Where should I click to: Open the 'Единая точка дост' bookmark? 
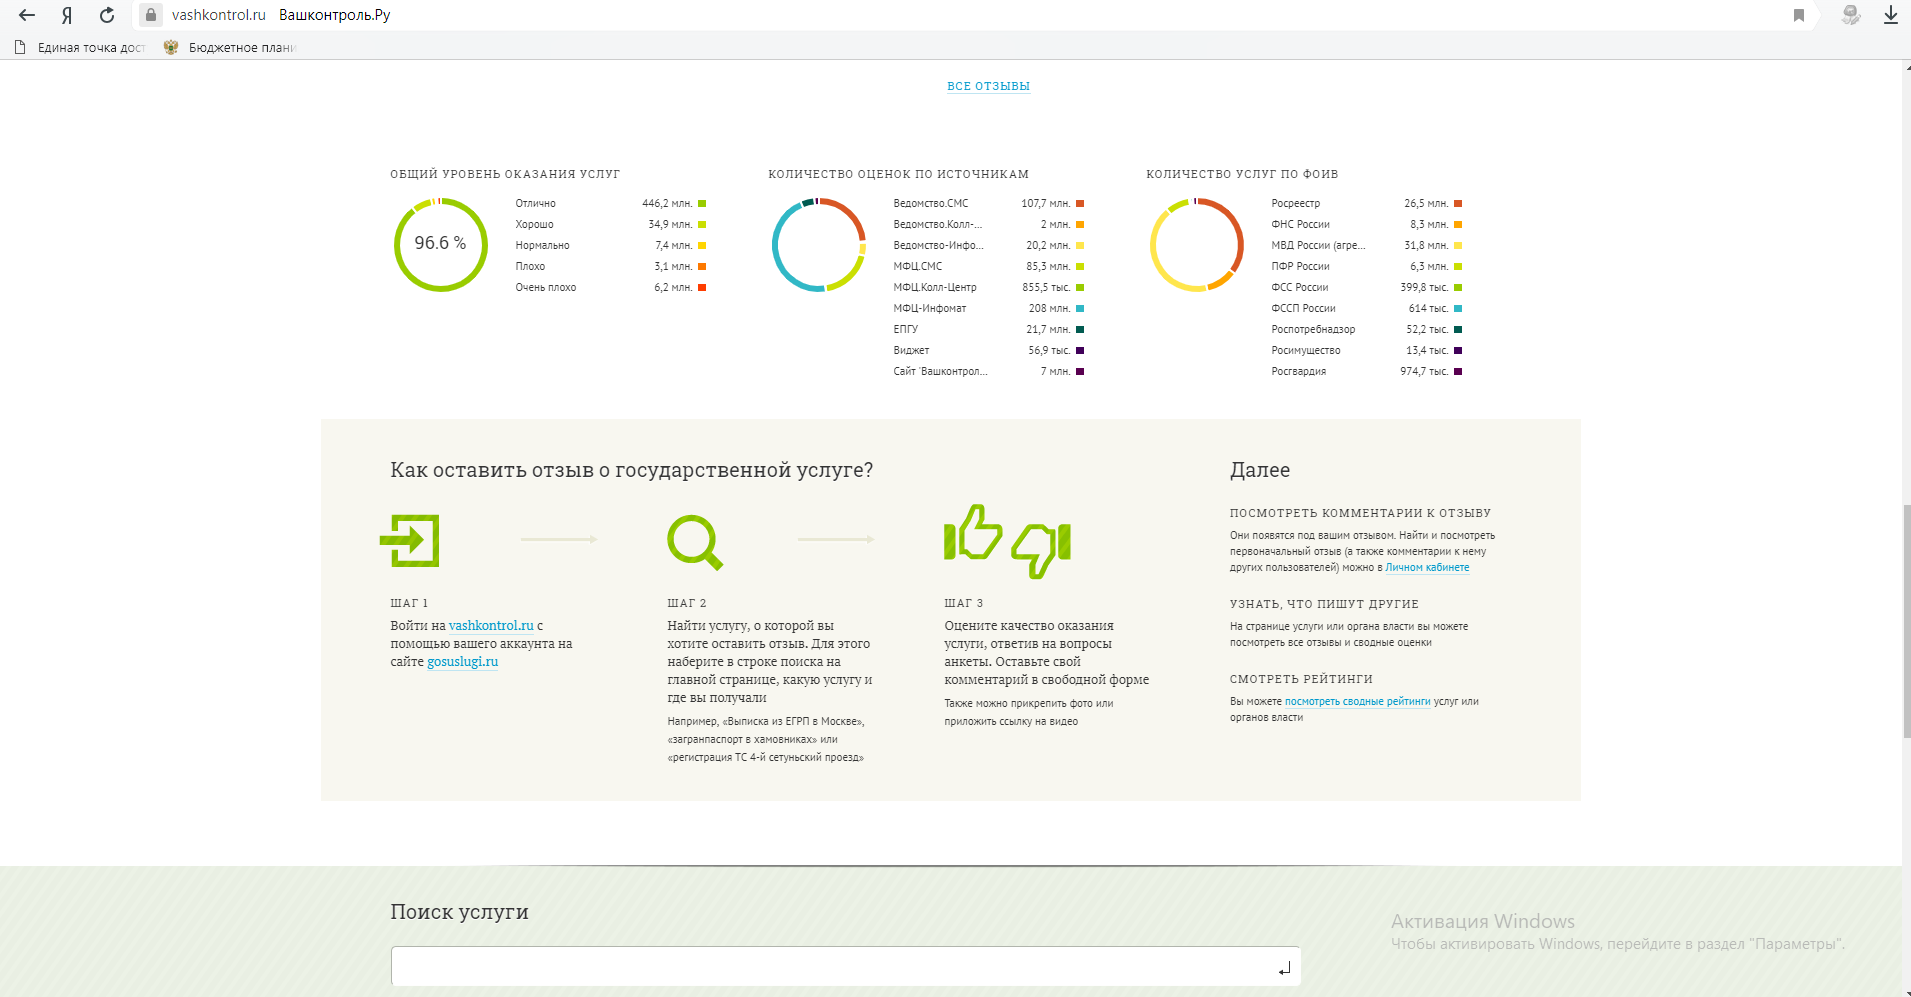click(x=80, y=47)
